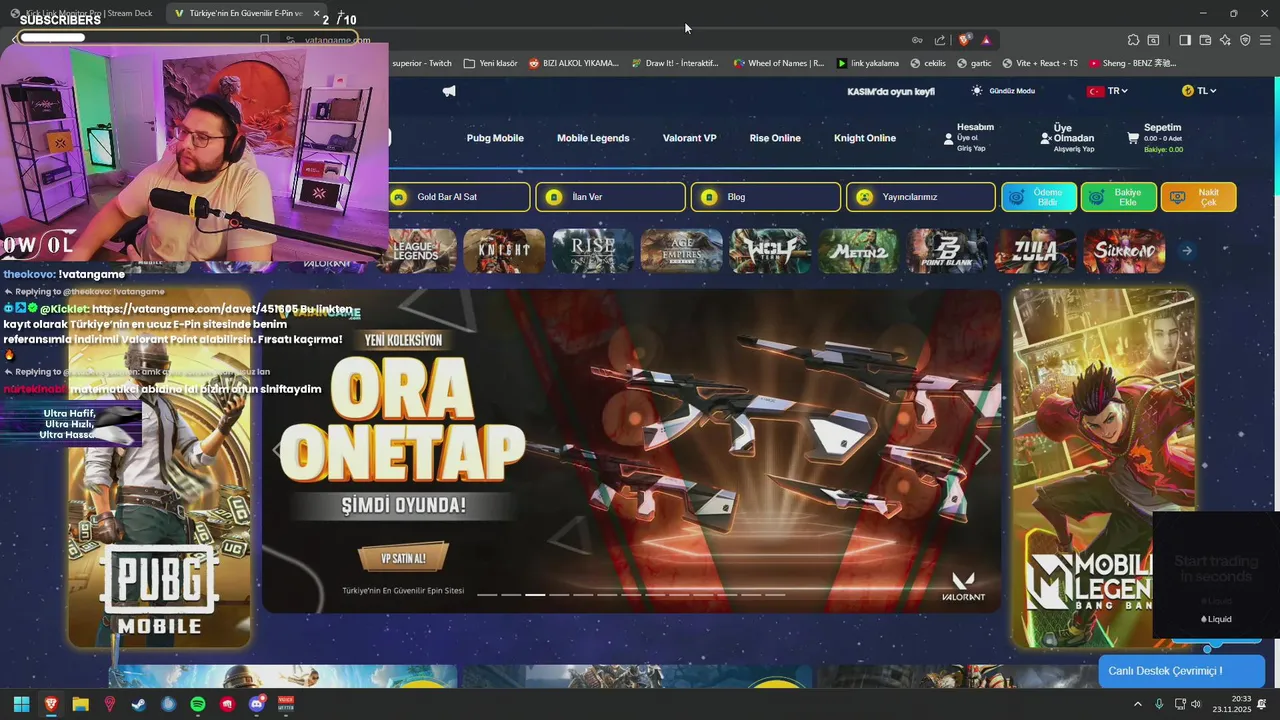Select Silkroad game thumbnail
1280x720 pixels.
point(1124,251)
